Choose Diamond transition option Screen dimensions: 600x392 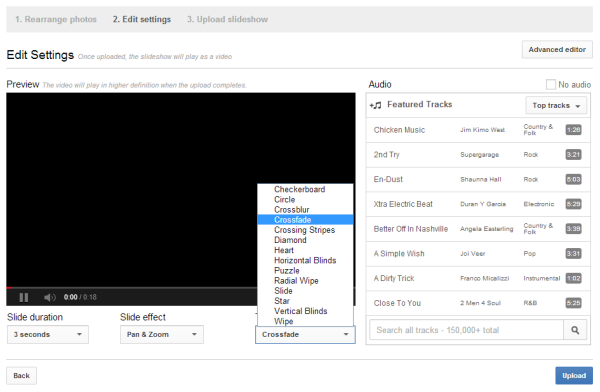[305, 240]
